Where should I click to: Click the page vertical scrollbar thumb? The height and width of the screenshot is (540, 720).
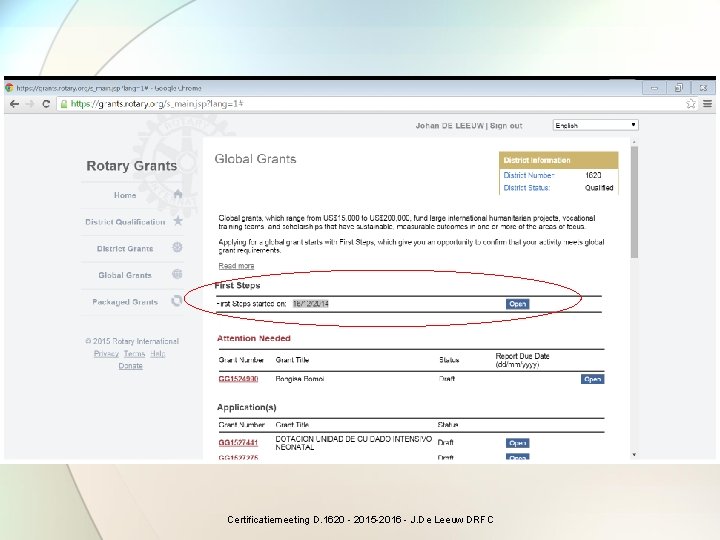(634, 202)
